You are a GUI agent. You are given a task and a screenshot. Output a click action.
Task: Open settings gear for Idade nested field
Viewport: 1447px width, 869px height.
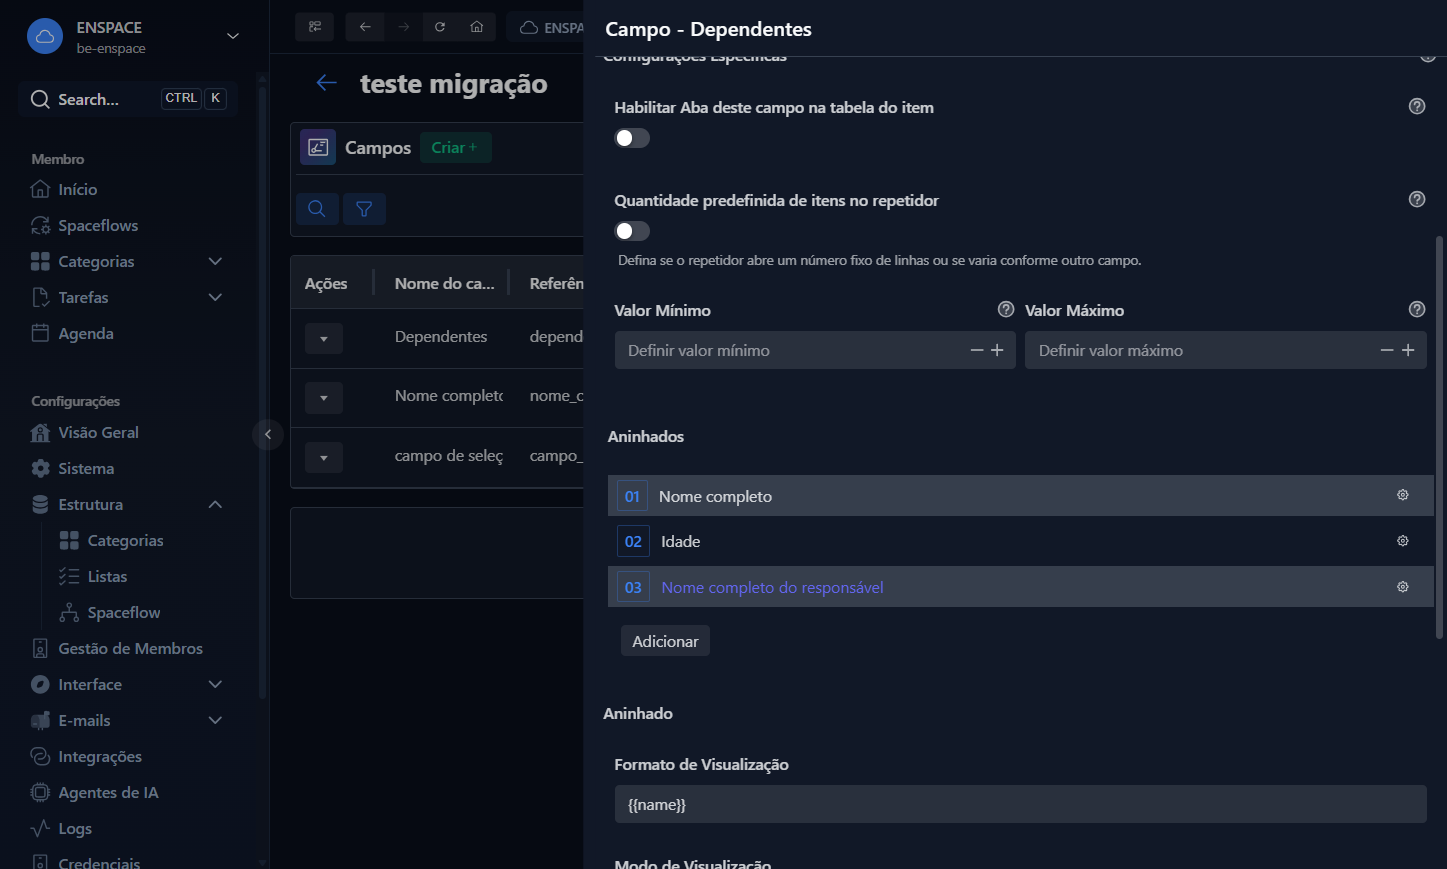(1403, 541)
